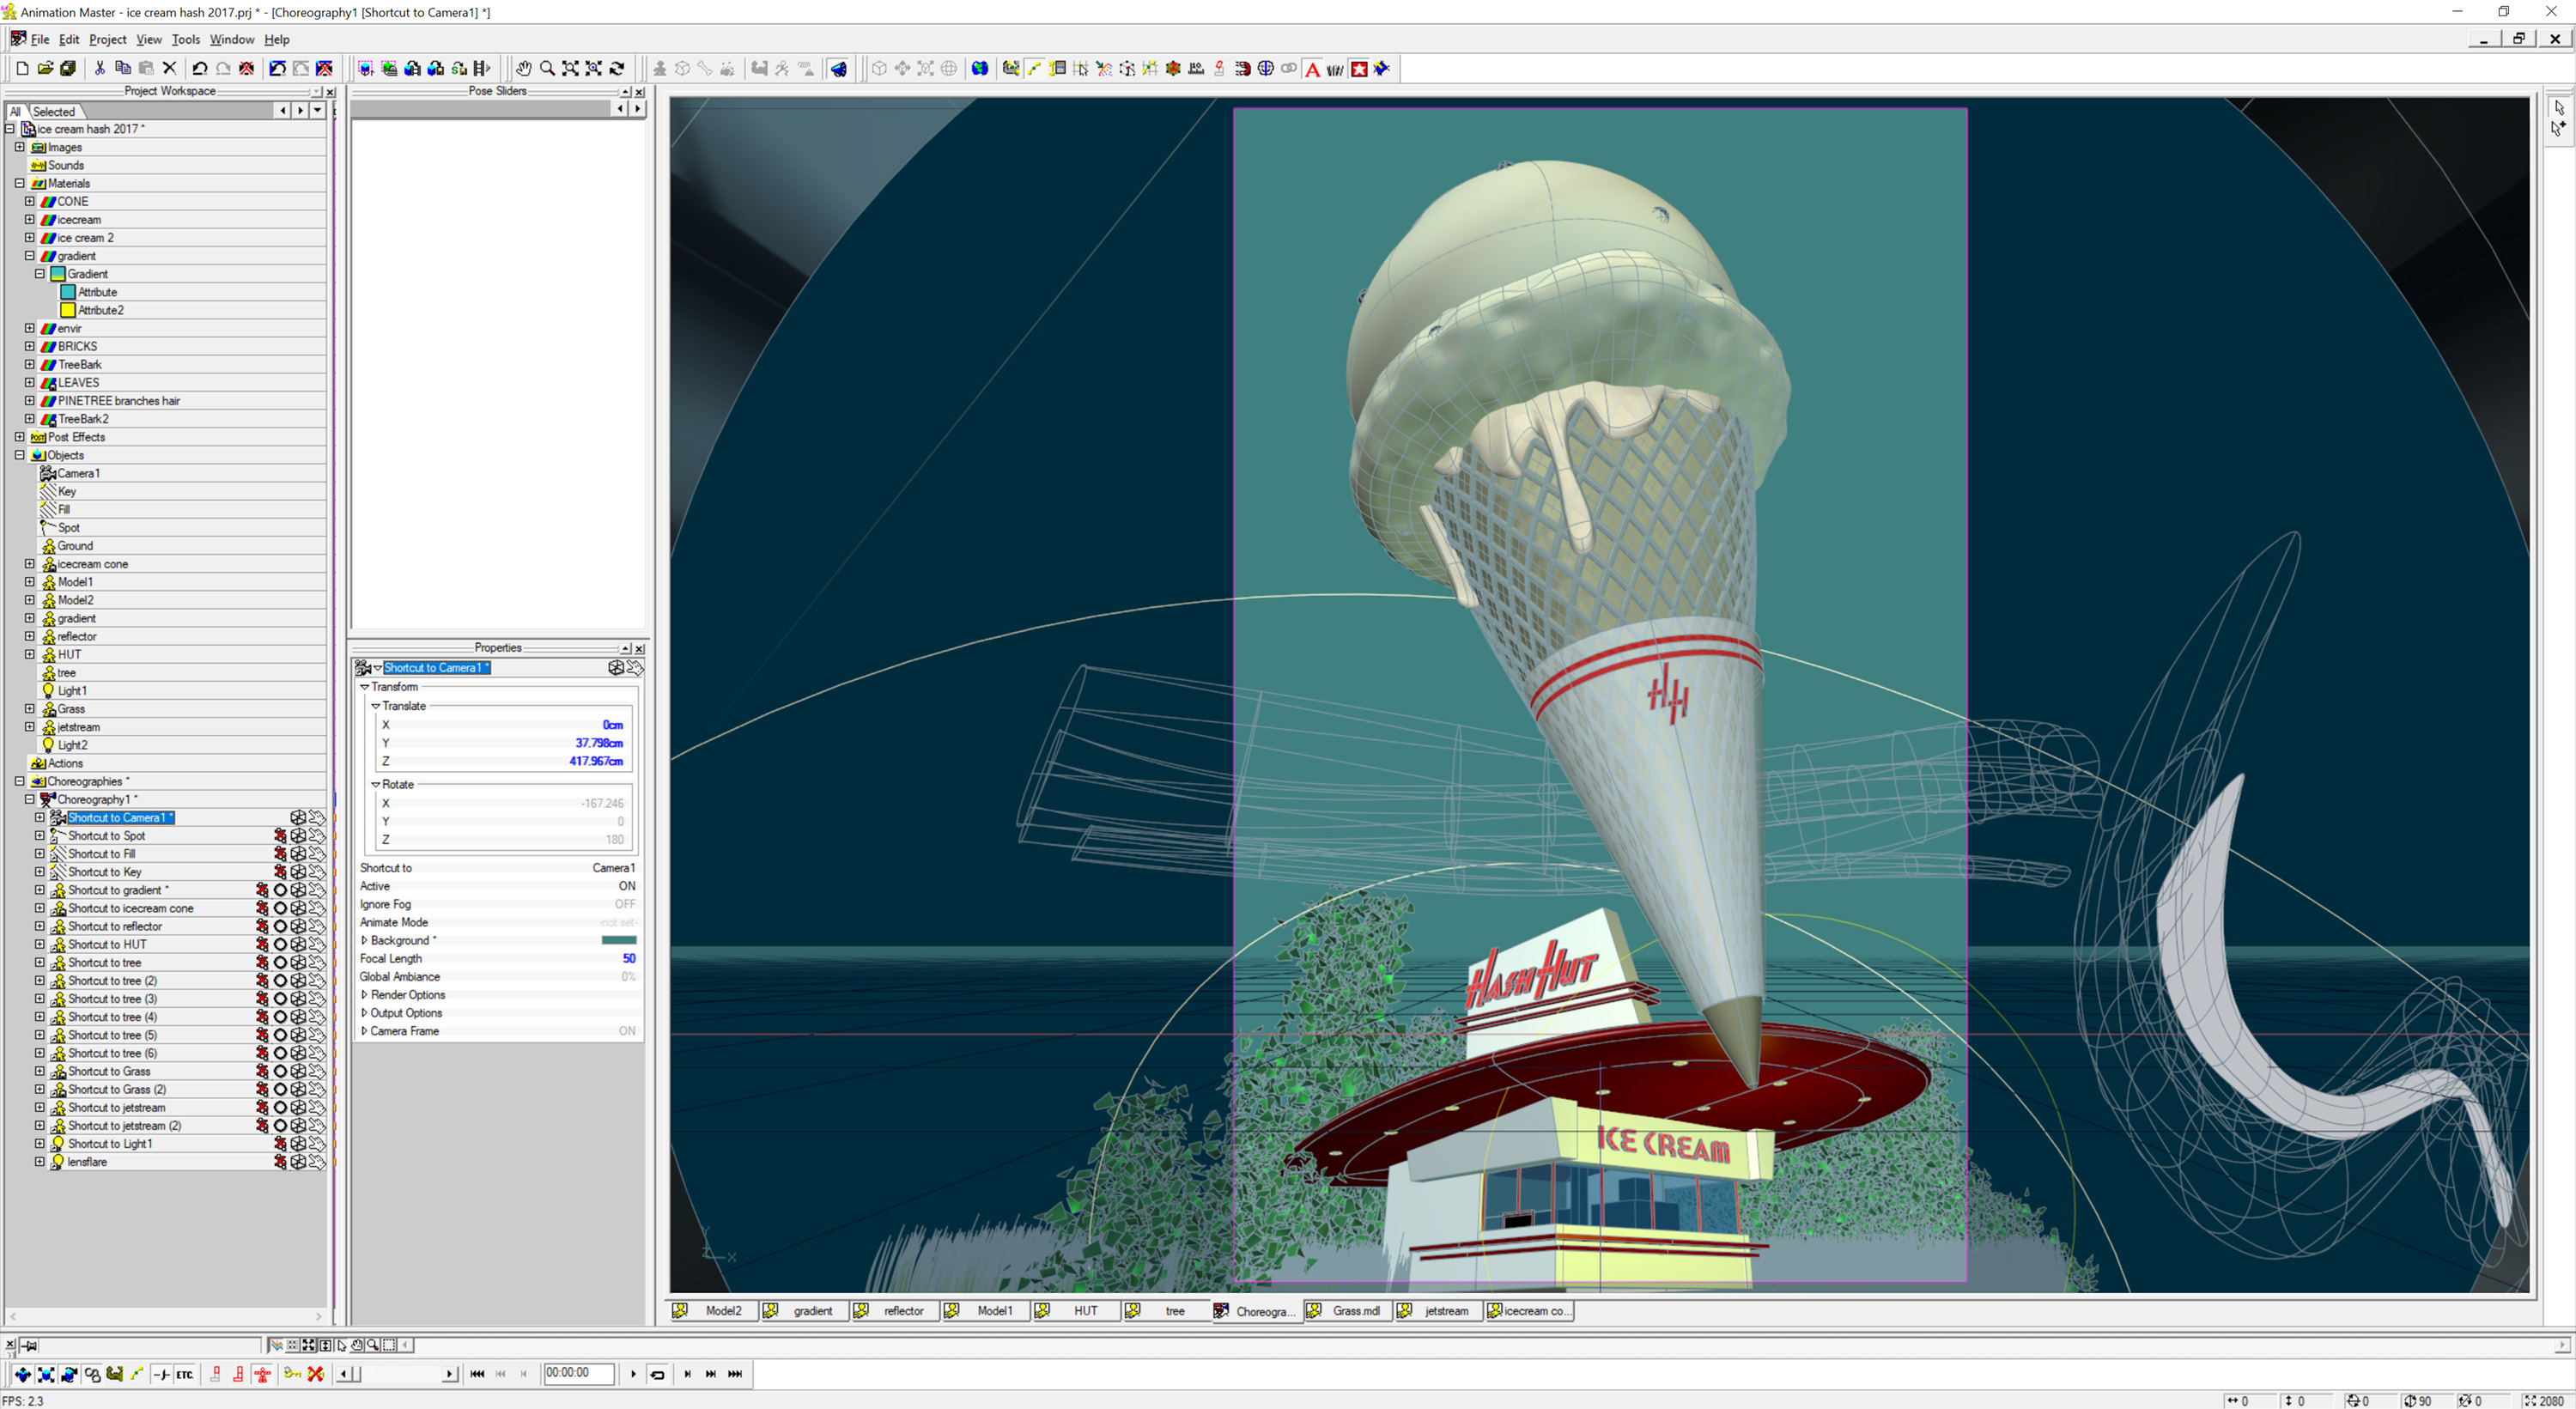This screenshot has width=2576, height=1409.
Task: Expand the Output Options property
Action: point(364,1013)
